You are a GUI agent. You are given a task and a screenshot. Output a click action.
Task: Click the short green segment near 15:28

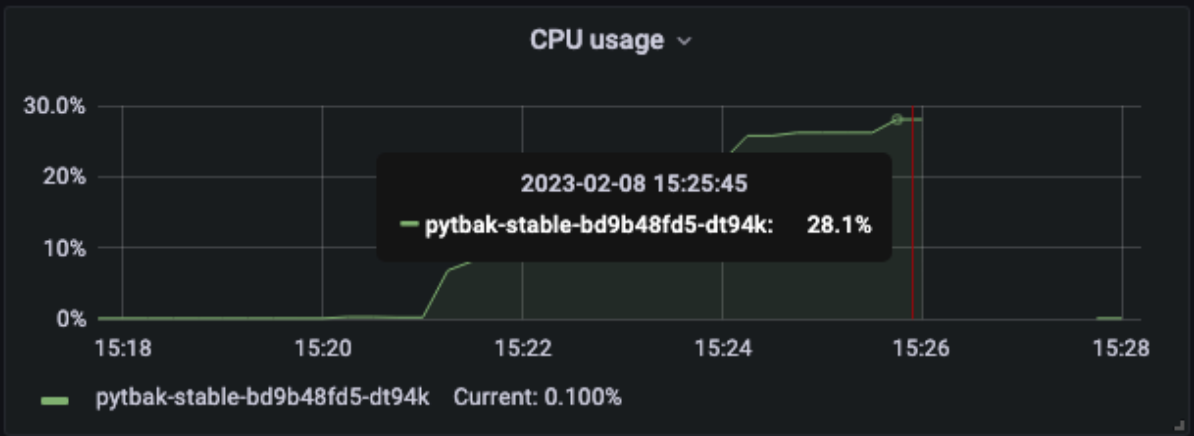pyautogui.click(x=1109, y=318)
